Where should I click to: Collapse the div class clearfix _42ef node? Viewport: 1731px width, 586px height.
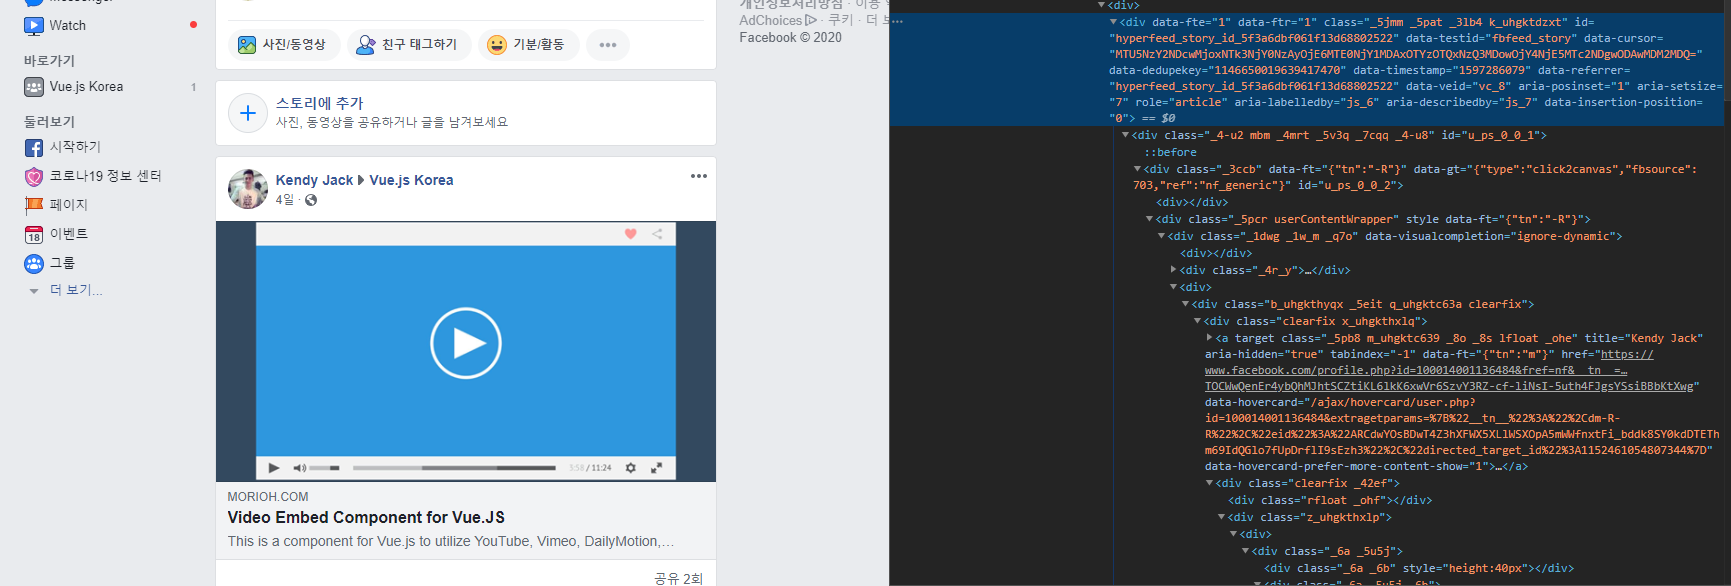pyautogui.click(x=1210, y=483)
